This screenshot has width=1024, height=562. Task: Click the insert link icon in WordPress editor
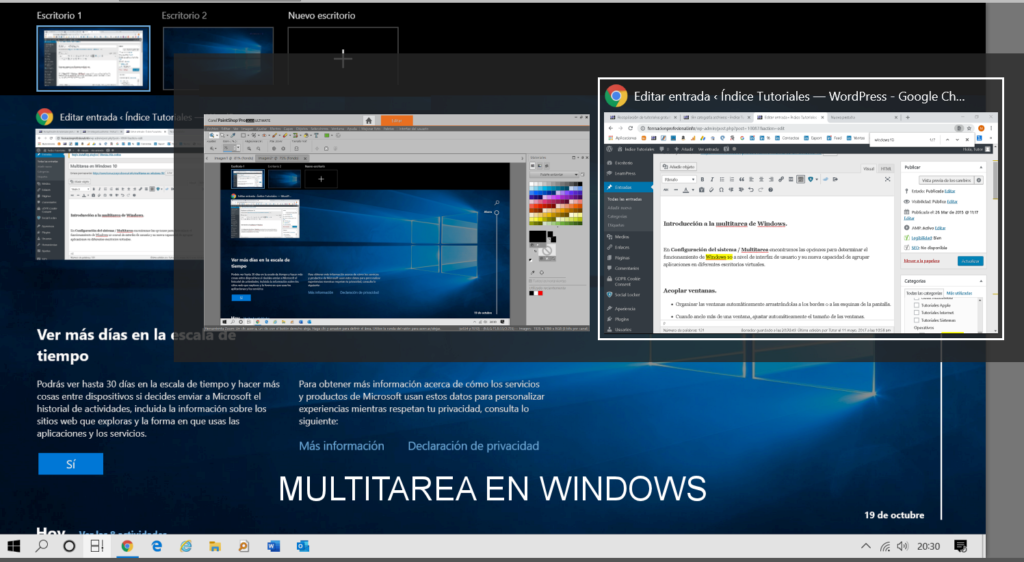(x=781, y=180)
